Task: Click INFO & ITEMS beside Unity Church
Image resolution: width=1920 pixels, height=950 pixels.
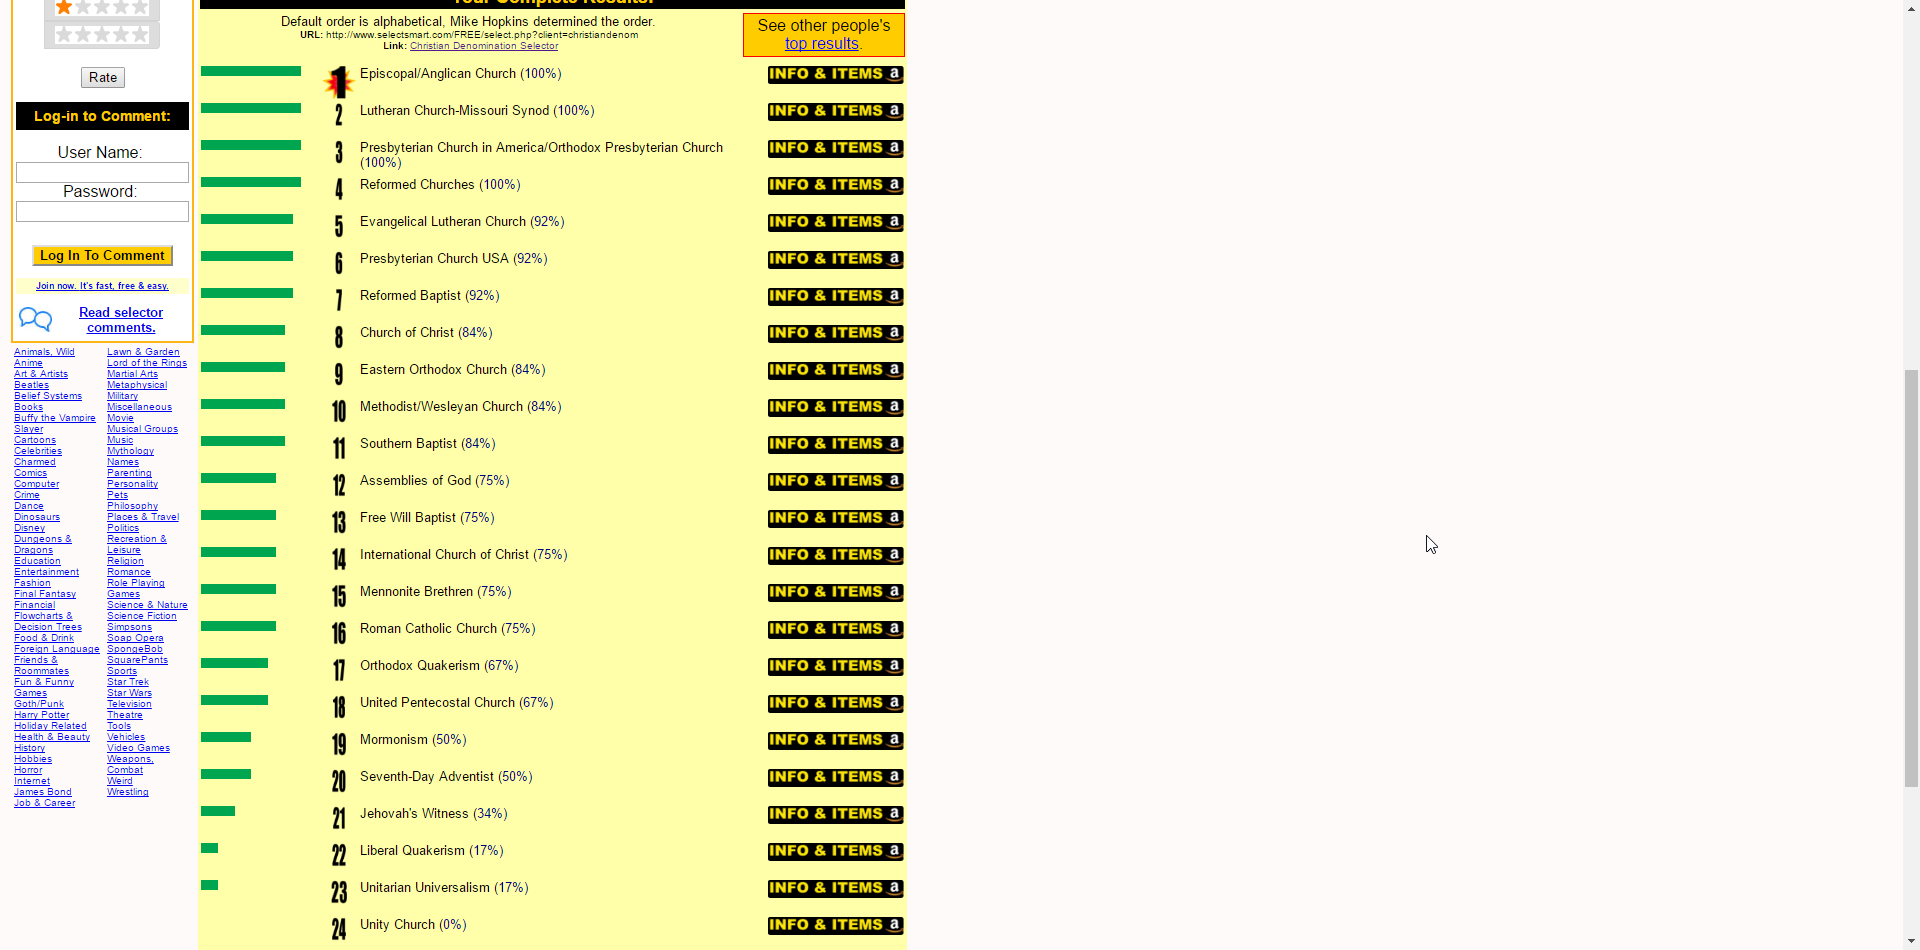Action: (835, 925)
